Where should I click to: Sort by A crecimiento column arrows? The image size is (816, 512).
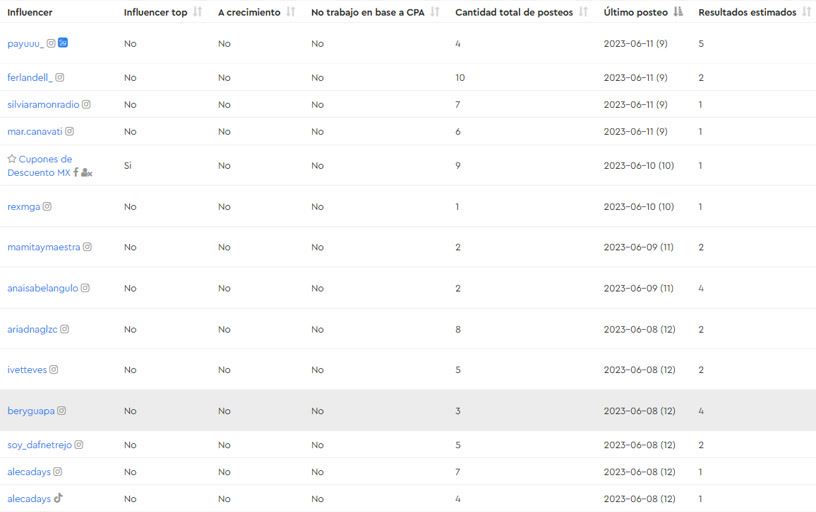point(290,11)
